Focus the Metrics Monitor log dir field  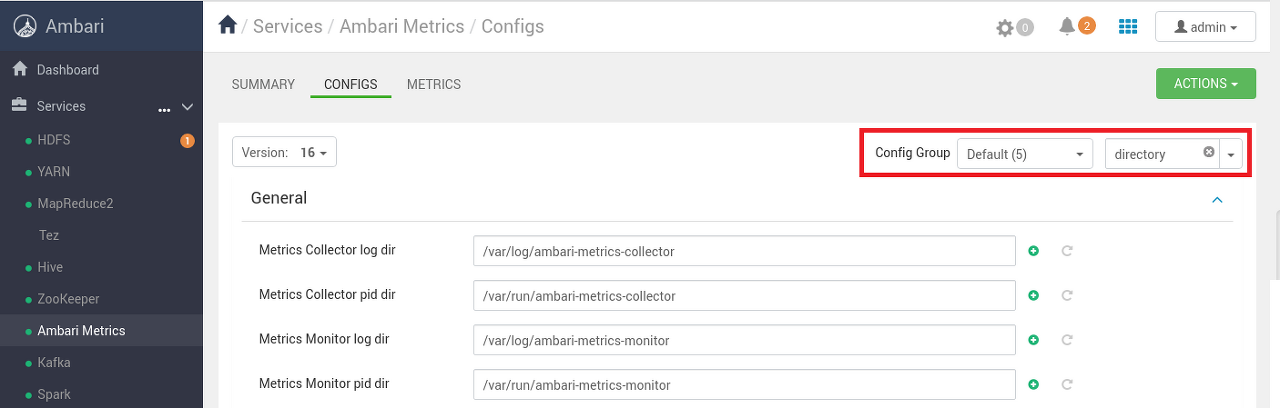click(x=744, y=340)
